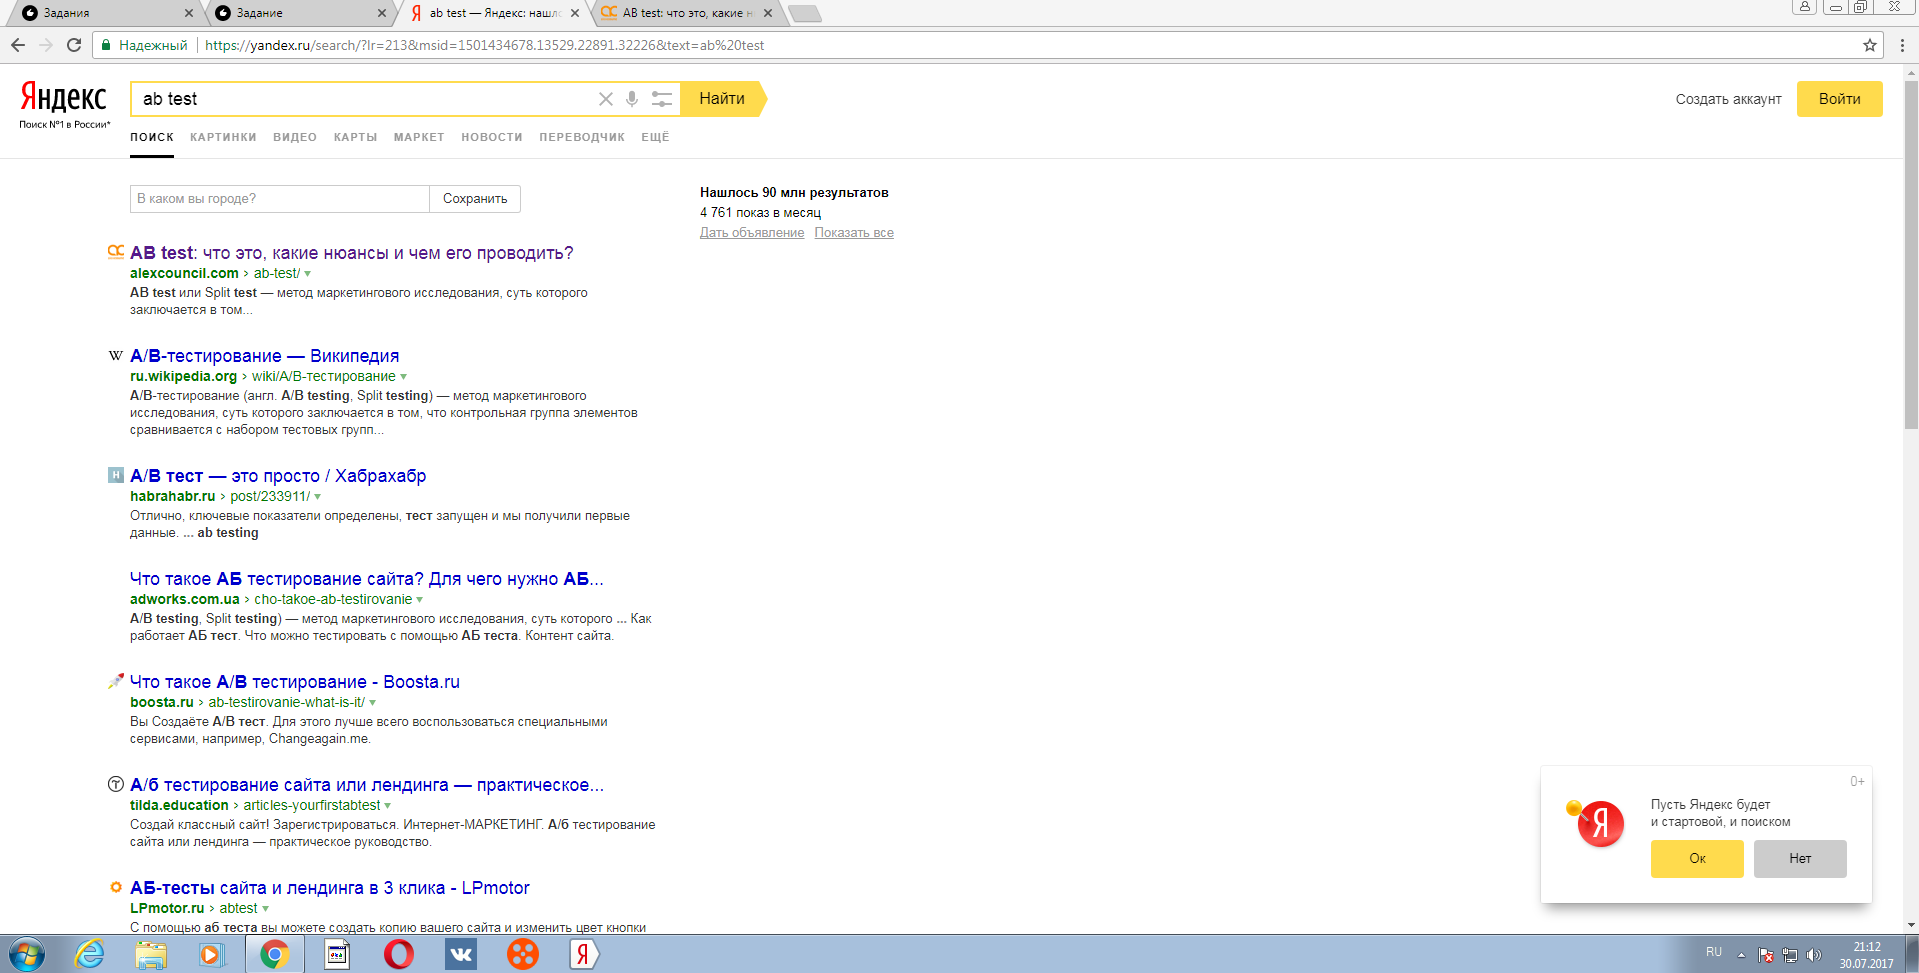This screenshot has height=973, width=1919.
Task: Expand the ru.wikipedia.org result dropdown arrow
Action: (403, 377)
